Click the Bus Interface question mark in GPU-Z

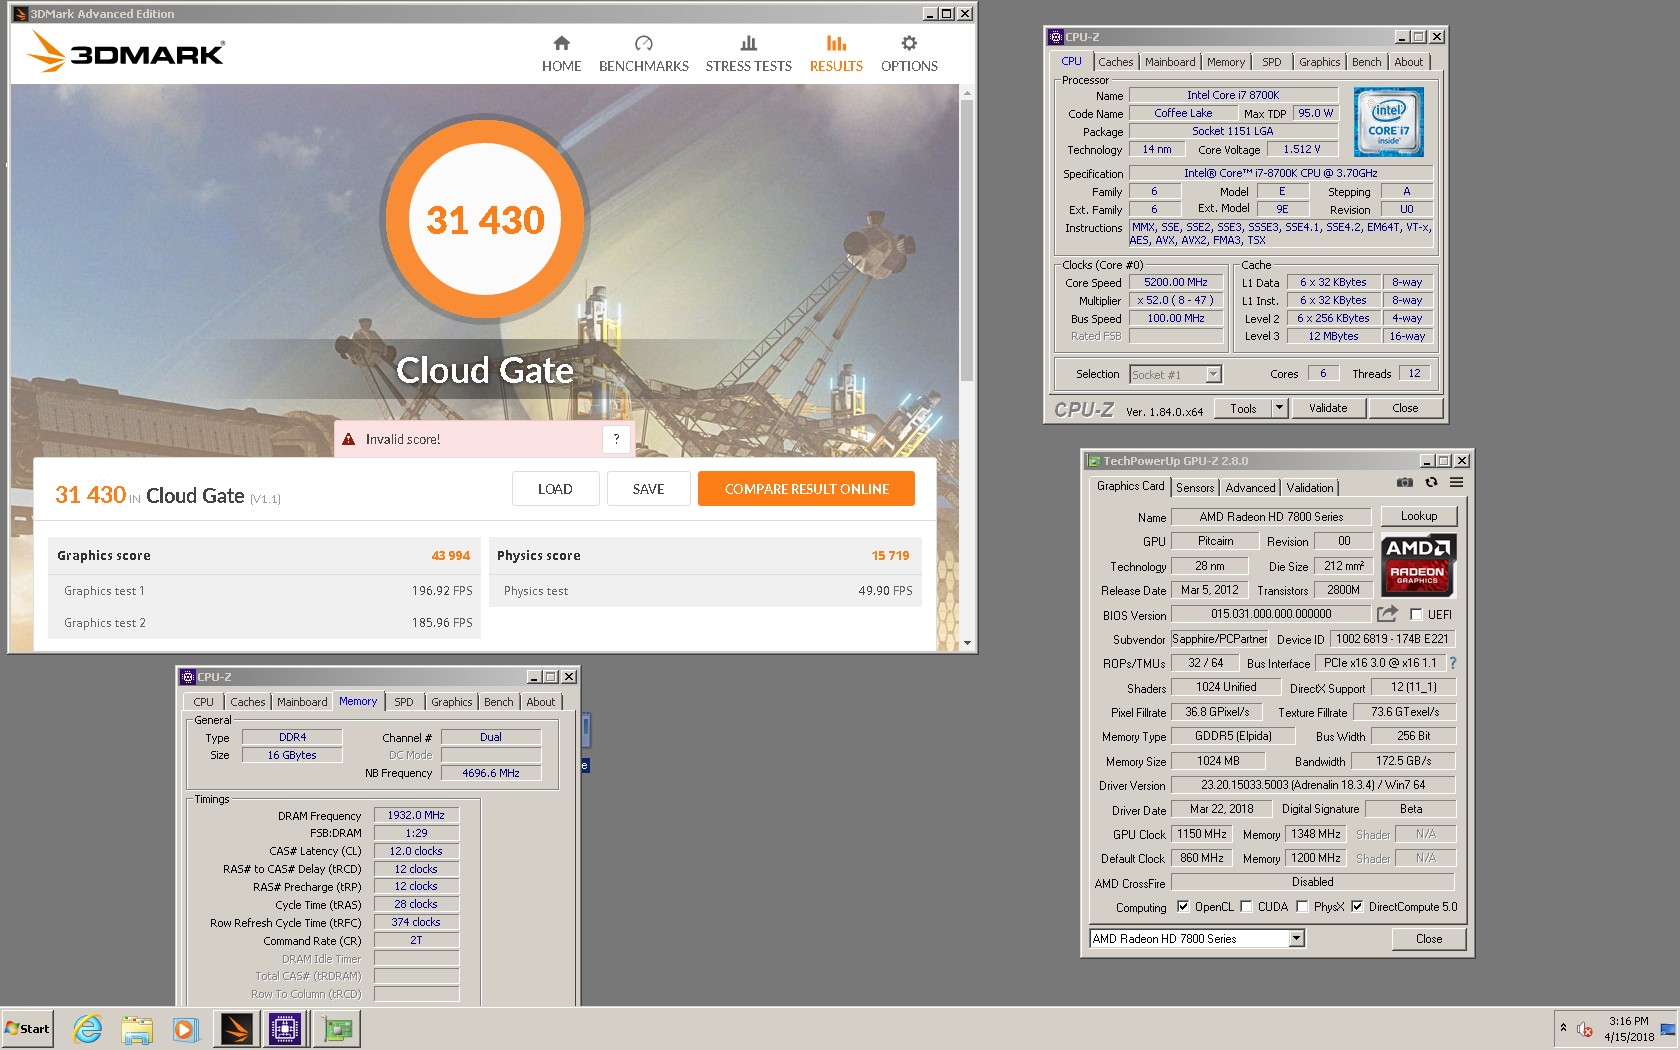1452,663
